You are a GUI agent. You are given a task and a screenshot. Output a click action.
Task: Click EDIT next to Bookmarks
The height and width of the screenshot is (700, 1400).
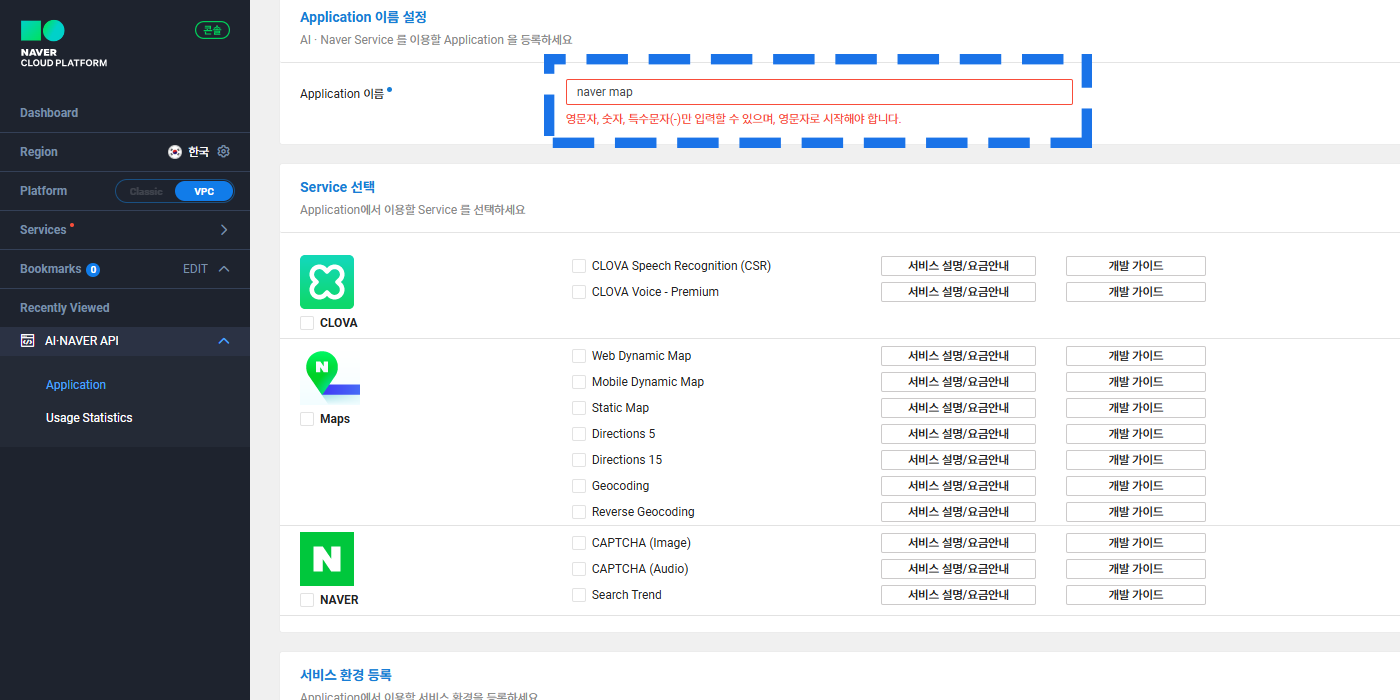click(195, 269)
